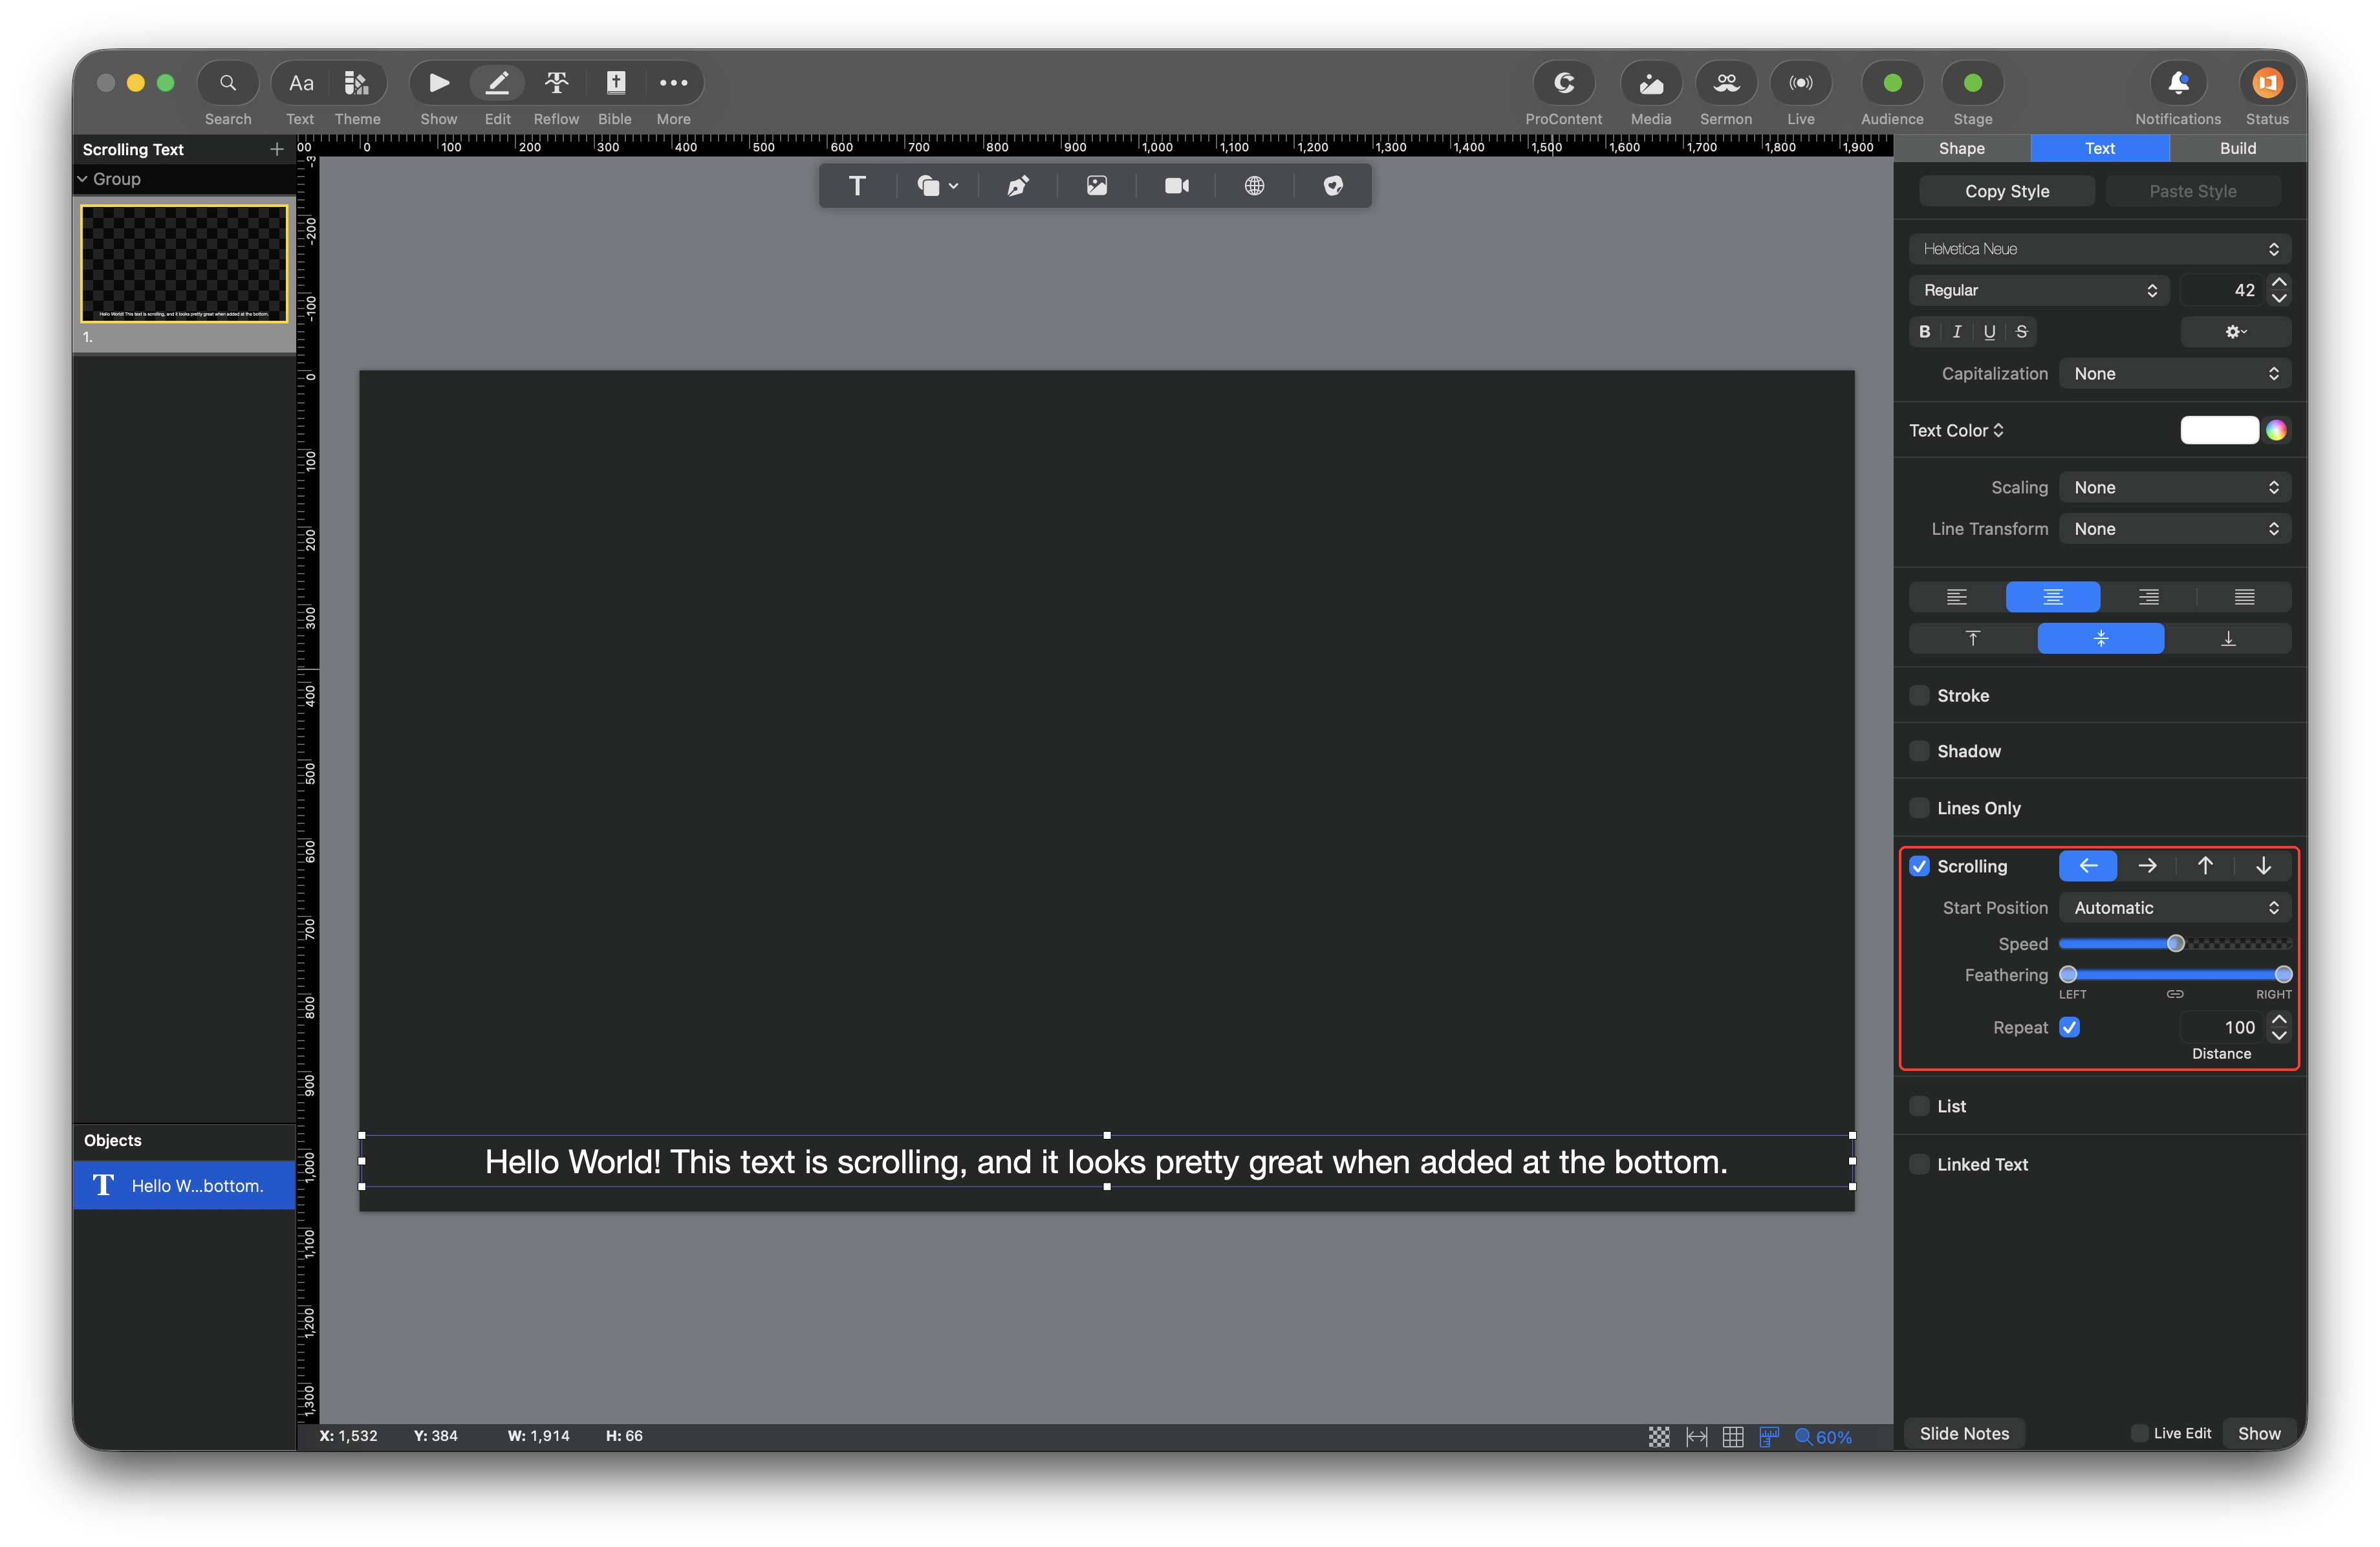Switch to the Shape tab
The height and width of the screenshot is (1547, 2380).
click(x=1961, y=148)
